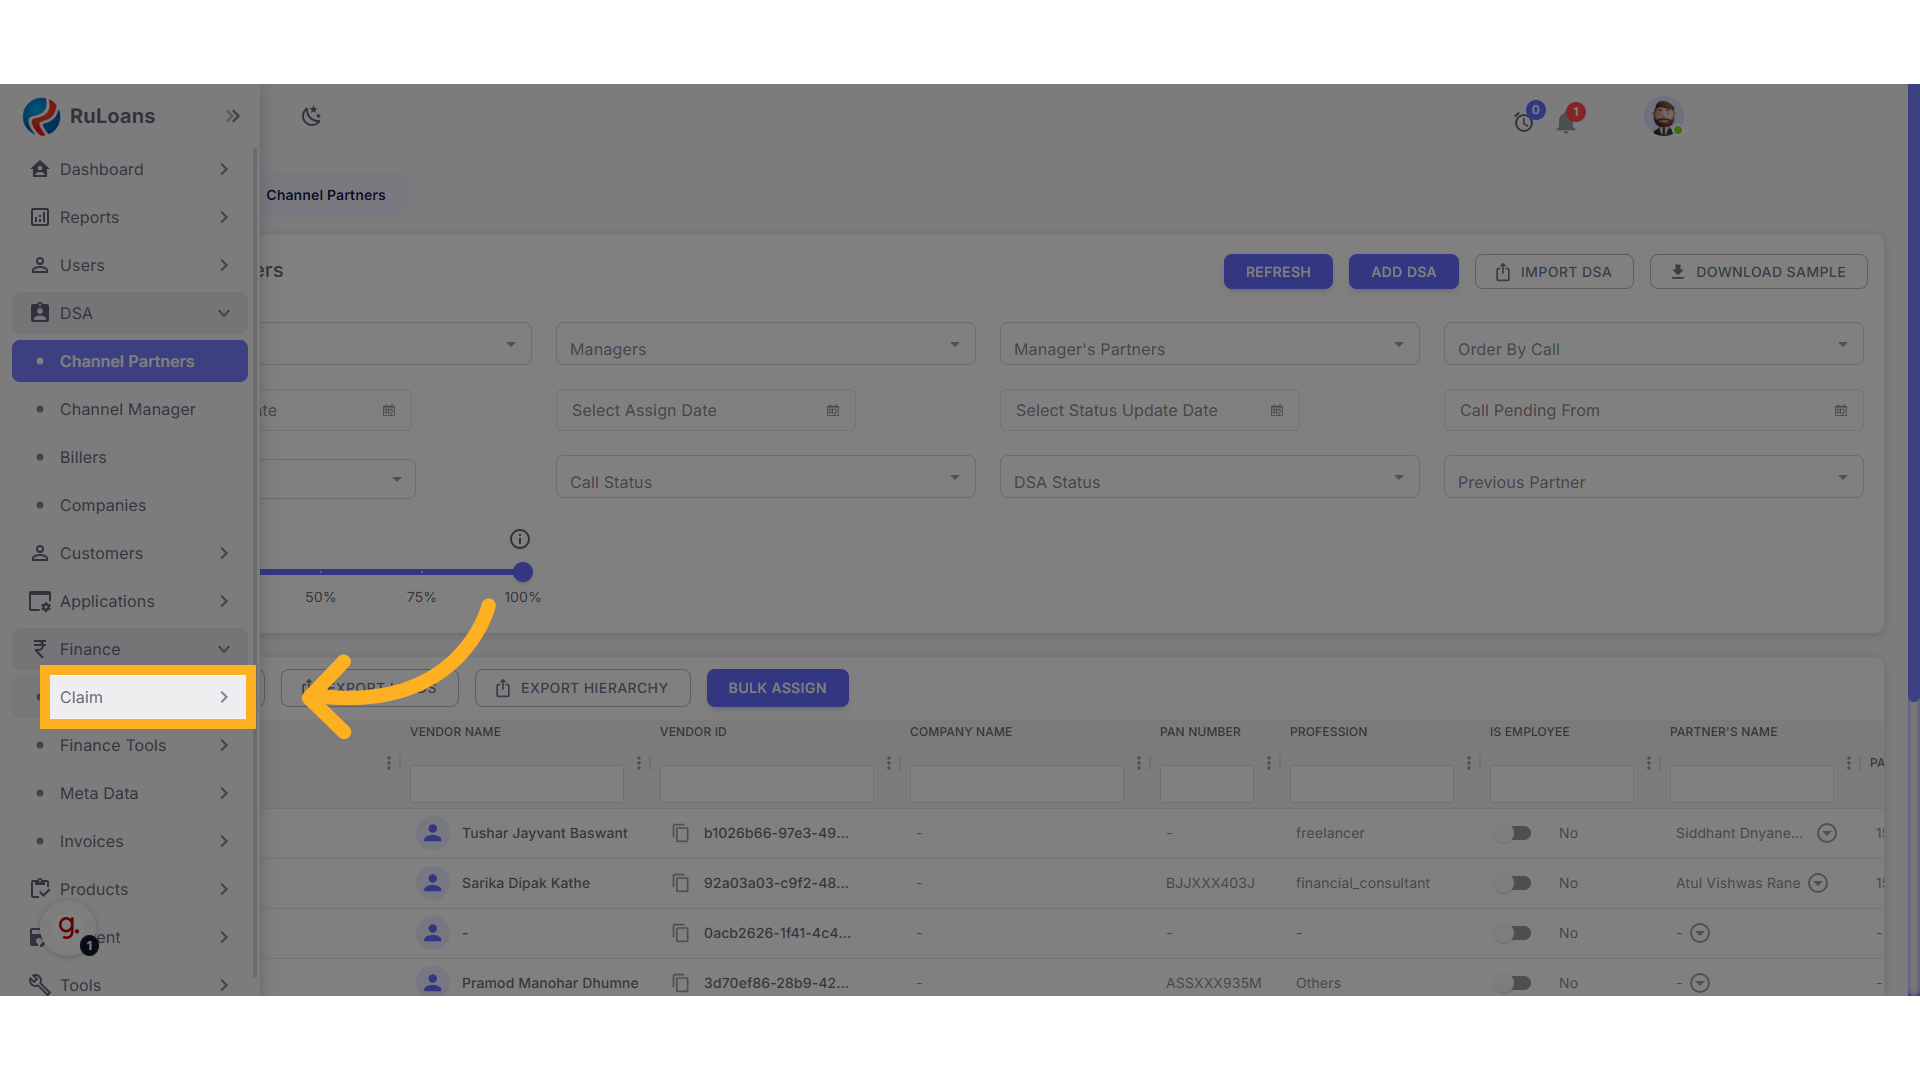
Task: Open the clock reminders icon
Action: 1523,122
